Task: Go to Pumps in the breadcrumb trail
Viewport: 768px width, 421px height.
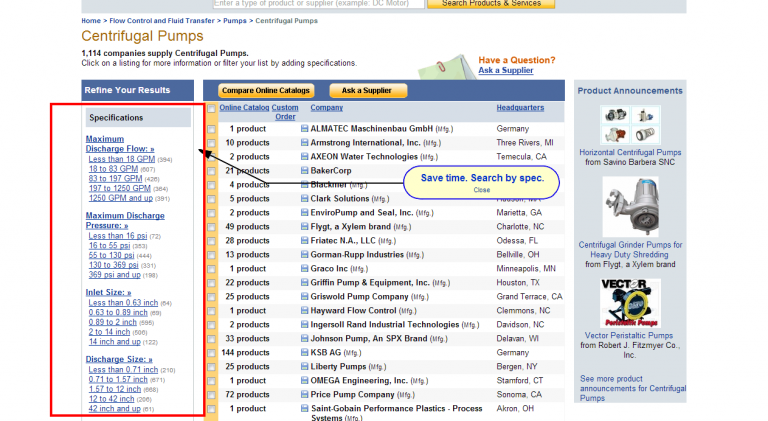Action: pyautogui.click(x=235, y=20)
